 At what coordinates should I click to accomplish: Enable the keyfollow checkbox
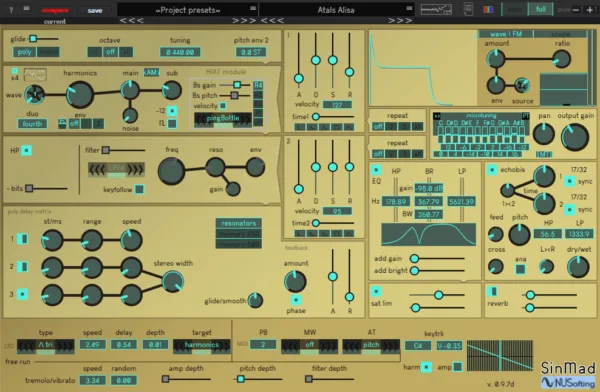pos(140,189)
